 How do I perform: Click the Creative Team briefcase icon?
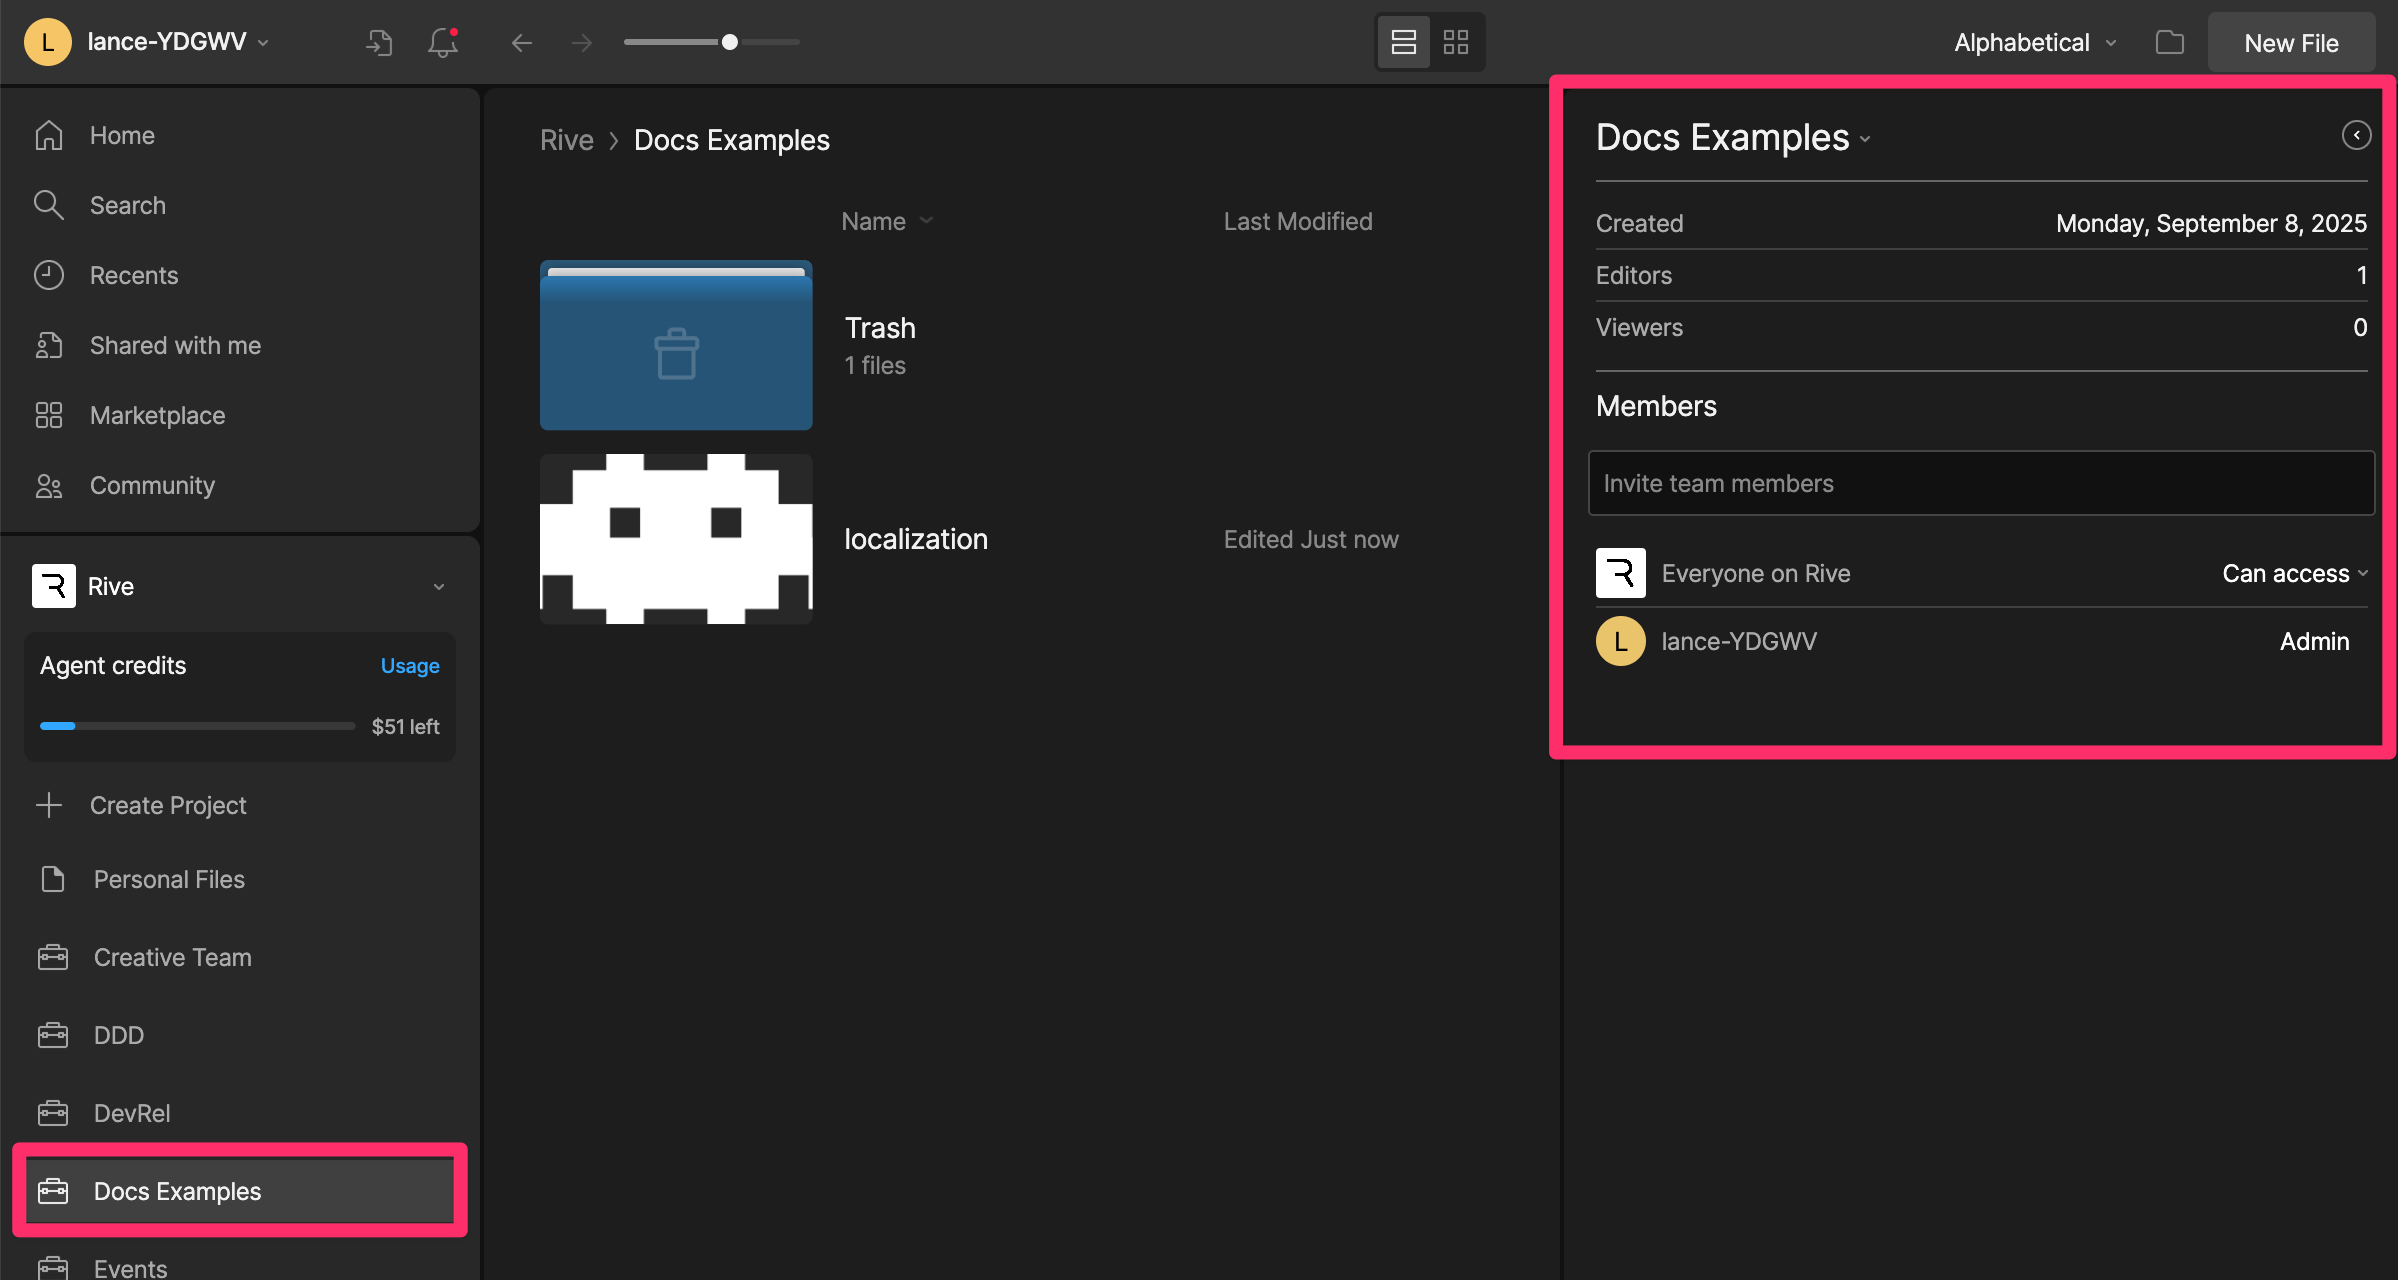(x=52, y=957)
